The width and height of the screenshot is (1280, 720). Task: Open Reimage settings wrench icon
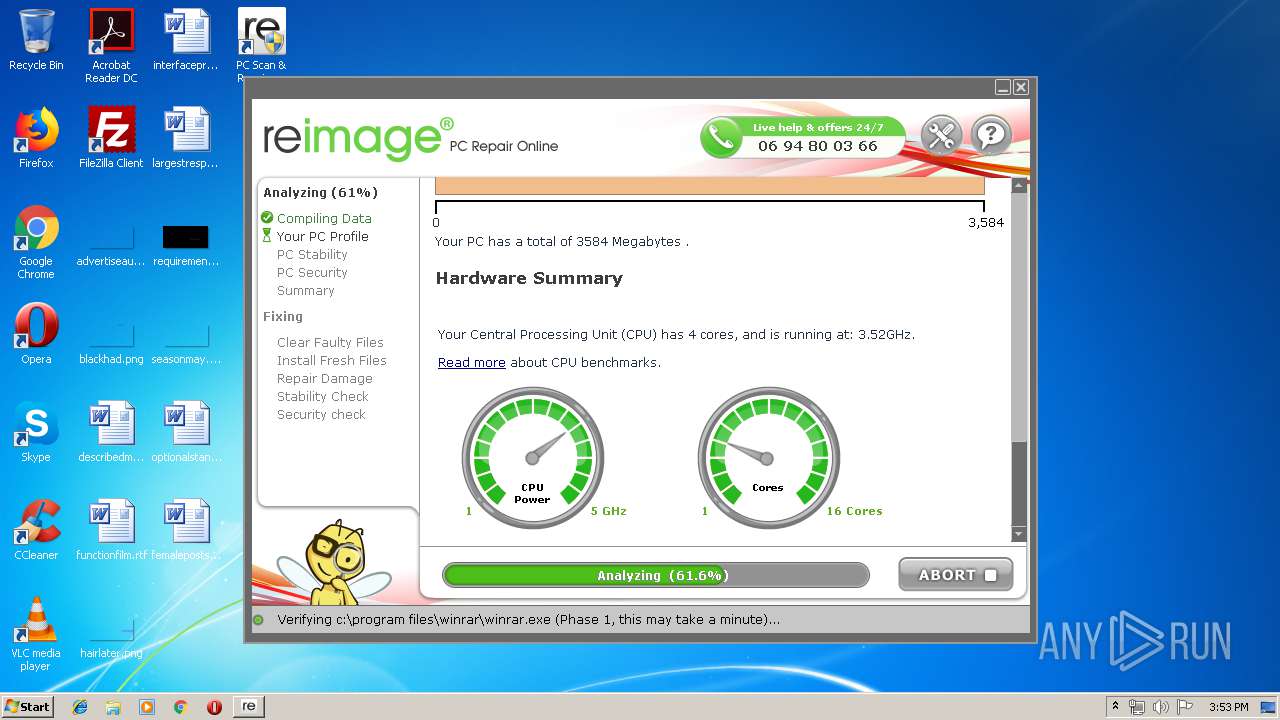coord(941,135)
